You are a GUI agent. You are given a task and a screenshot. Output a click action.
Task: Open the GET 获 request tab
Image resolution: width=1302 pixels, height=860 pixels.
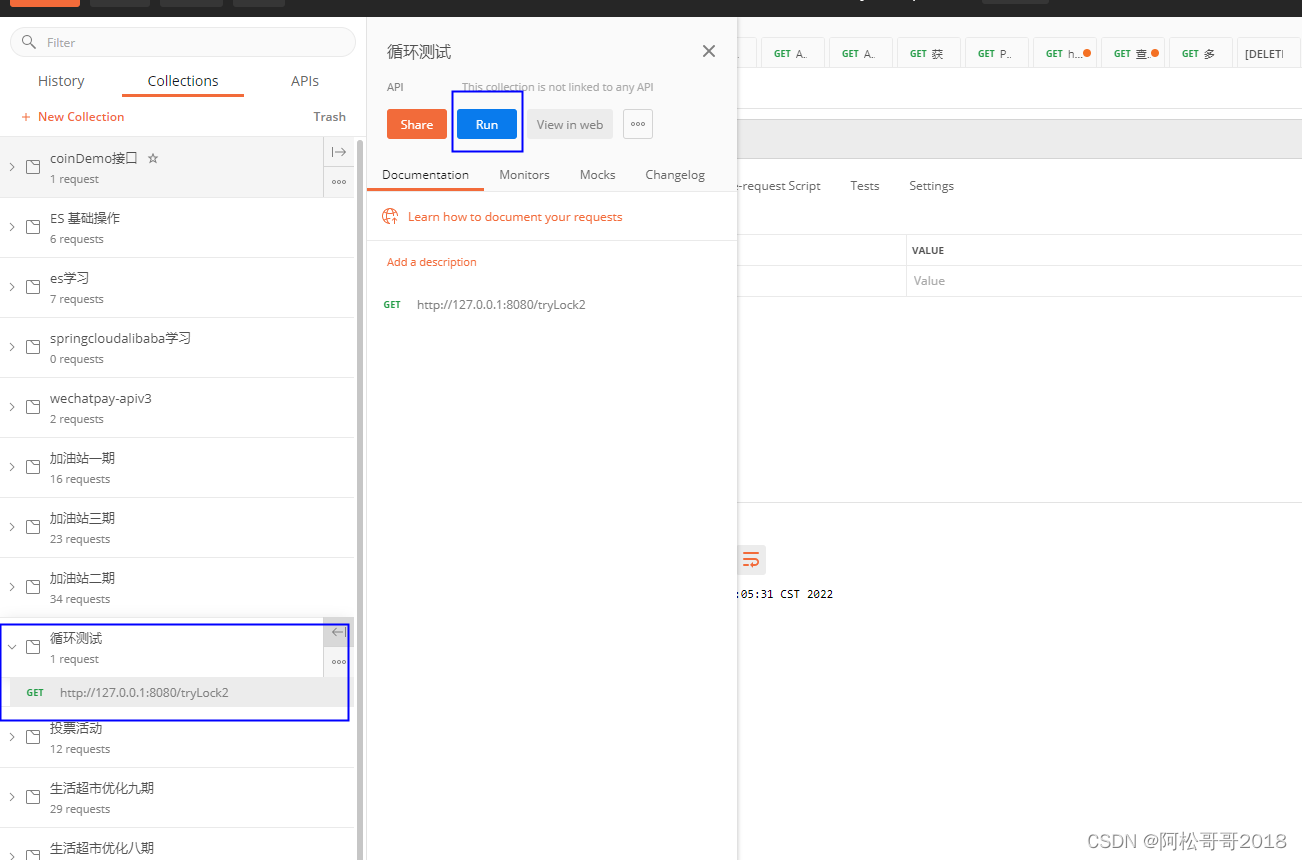[928, 53]
